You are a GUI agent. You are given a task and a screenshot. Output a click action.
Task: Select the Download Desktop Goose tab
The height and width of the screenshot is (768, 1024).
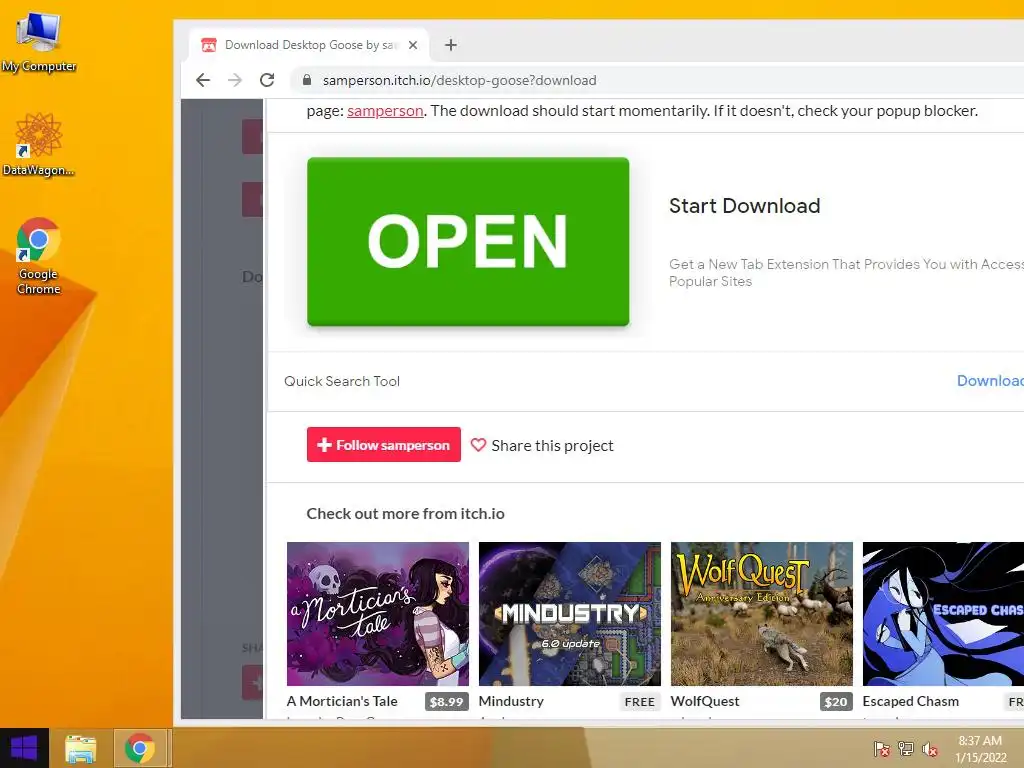pos(310,45)
